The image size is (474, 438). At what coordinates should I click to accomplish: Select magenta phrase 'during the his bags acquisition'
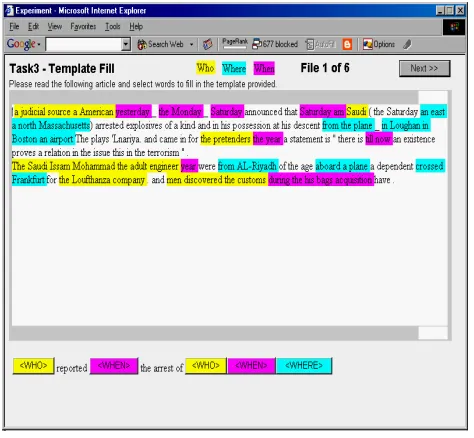320,180
